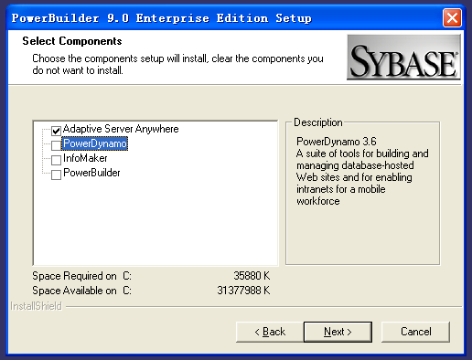Click the Select Components heading

(72, 41)
